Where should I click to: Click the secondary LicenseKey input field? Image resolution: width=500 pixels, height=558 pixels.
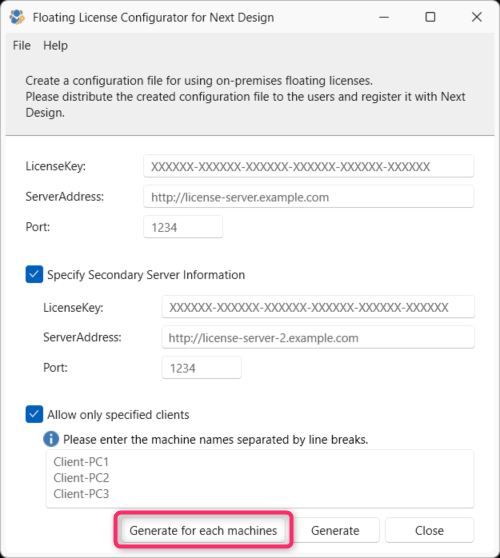pos(318,307)
